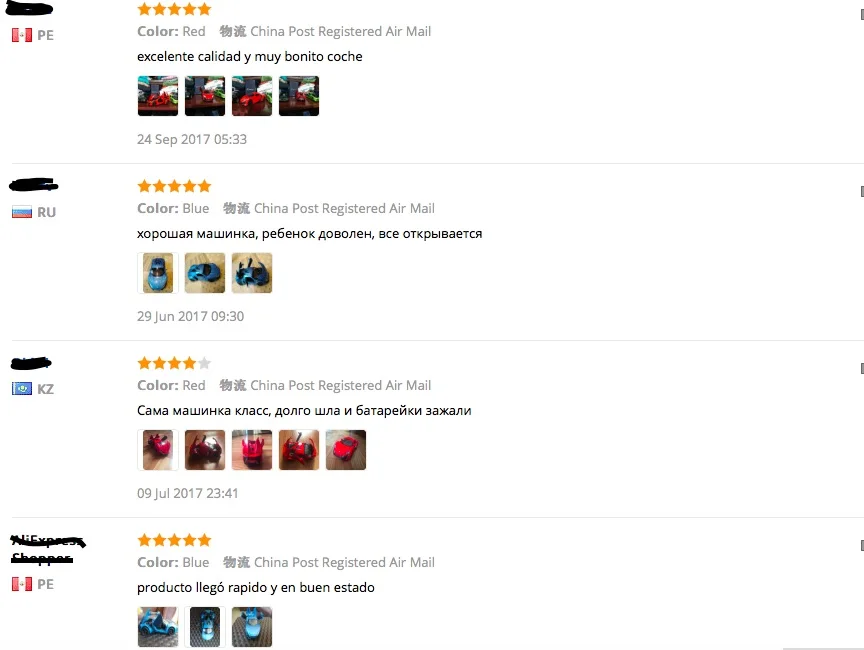864x650 pixels.
Task: Click the logistics icon in KZ Red review
Action: pyautogui.click(x=233, y=385)
